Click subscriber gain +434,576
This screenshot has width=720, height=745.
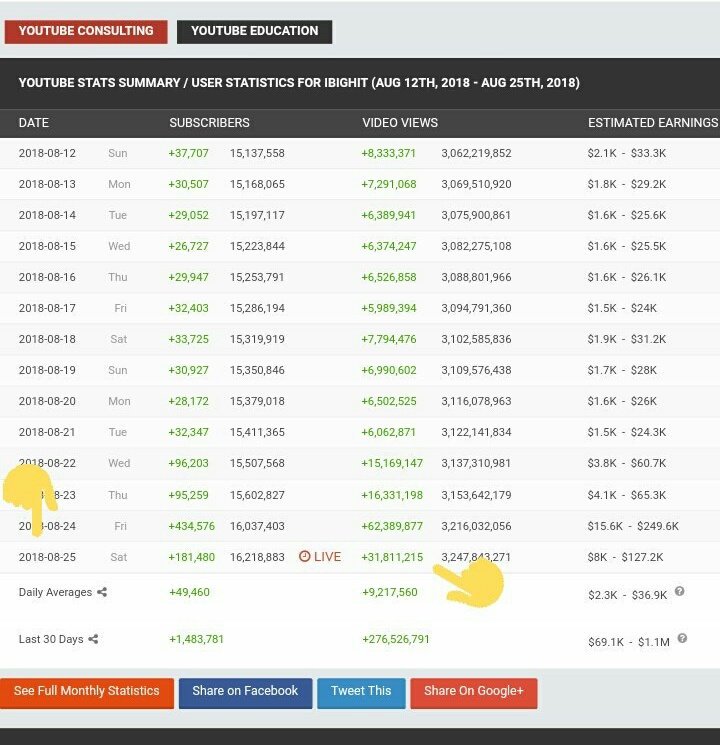click(x=192, y=526)
